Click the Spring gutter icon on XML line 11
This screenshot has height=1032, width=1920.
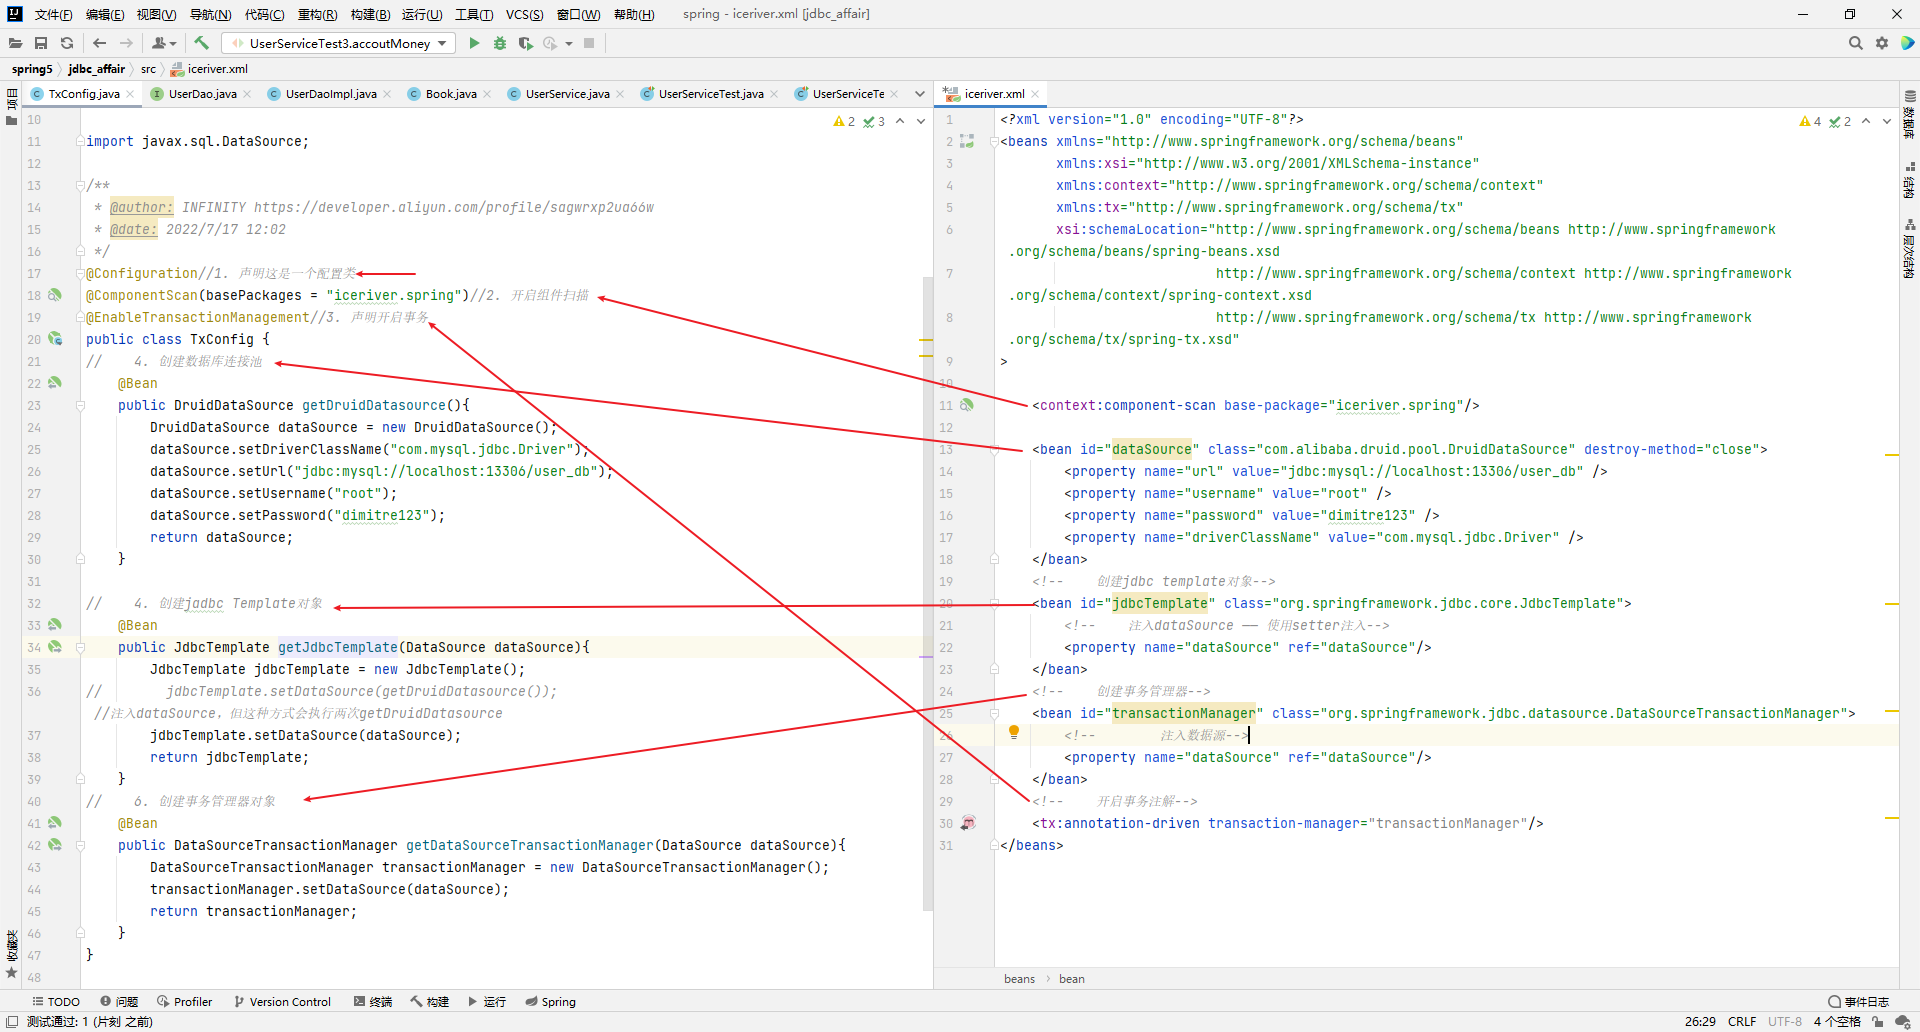point(967,405)
